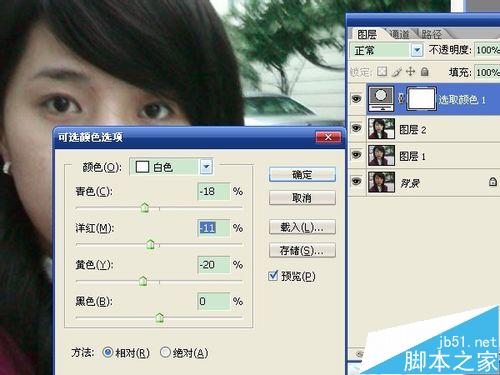This screenshot has width=500, height=375.
Task: Select the 相对(R) method radio button
Action: pos(108,352)
